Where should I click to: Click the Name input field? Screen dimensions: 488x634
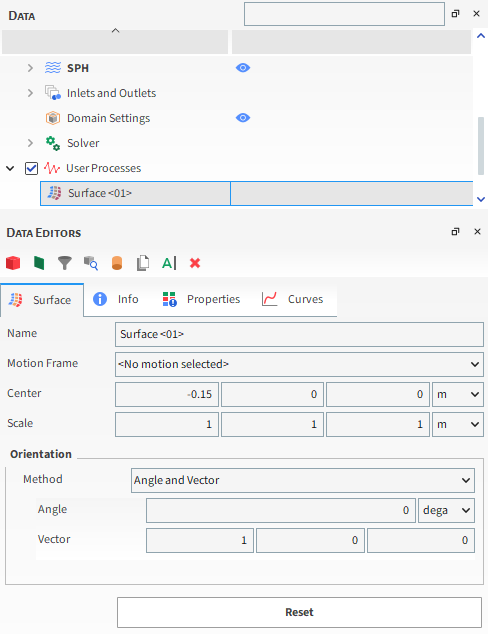click(299, 334)
